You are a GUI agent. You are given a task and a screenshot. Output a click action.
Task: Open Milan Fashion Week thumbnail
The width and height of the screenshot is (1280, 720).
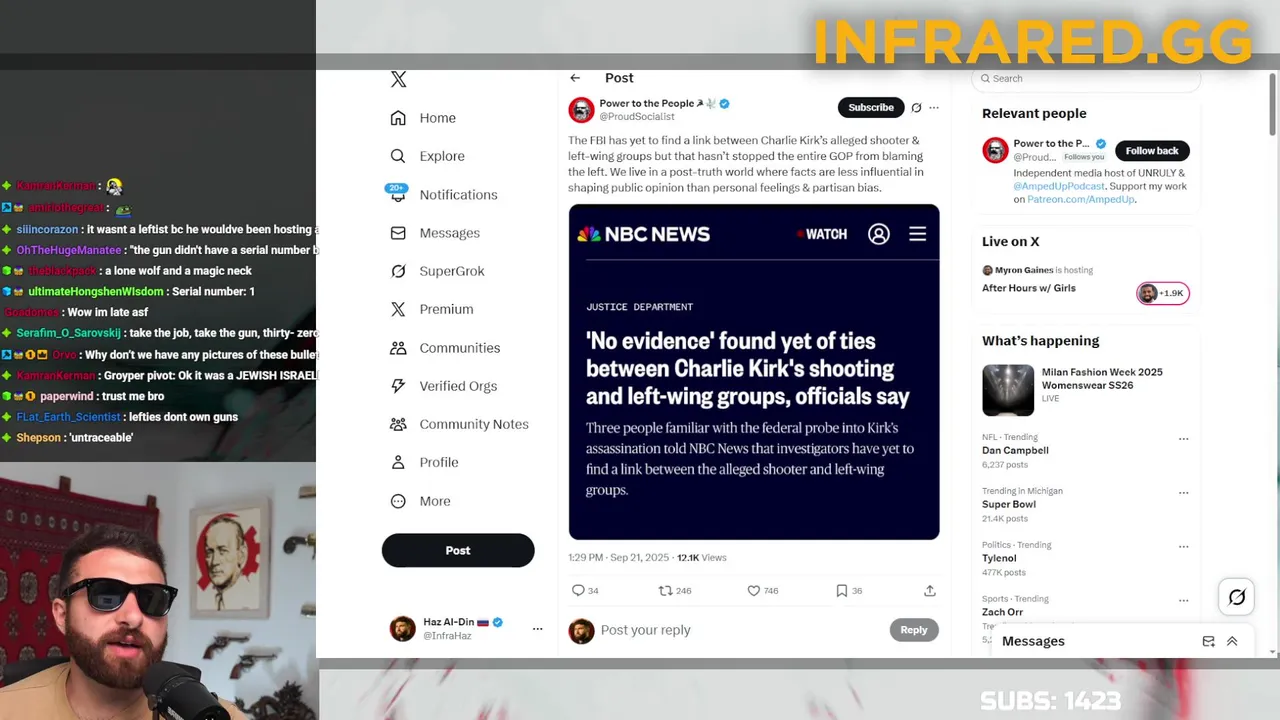point(1008,390)
